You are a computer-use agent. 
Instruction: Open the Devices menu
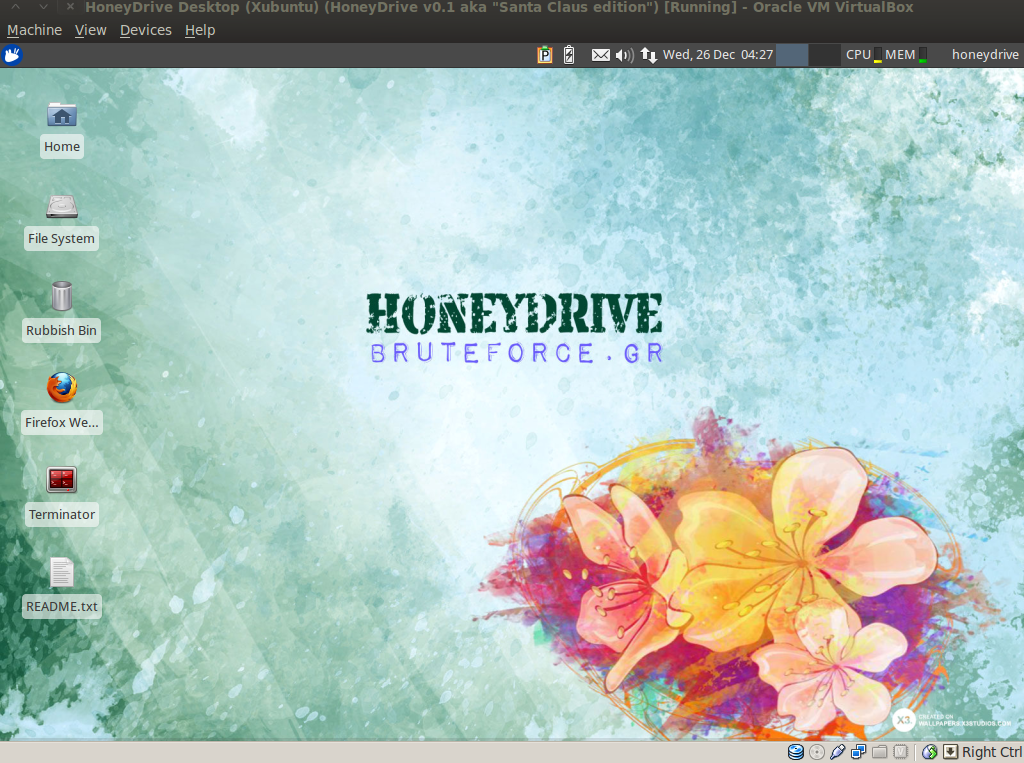146,30
